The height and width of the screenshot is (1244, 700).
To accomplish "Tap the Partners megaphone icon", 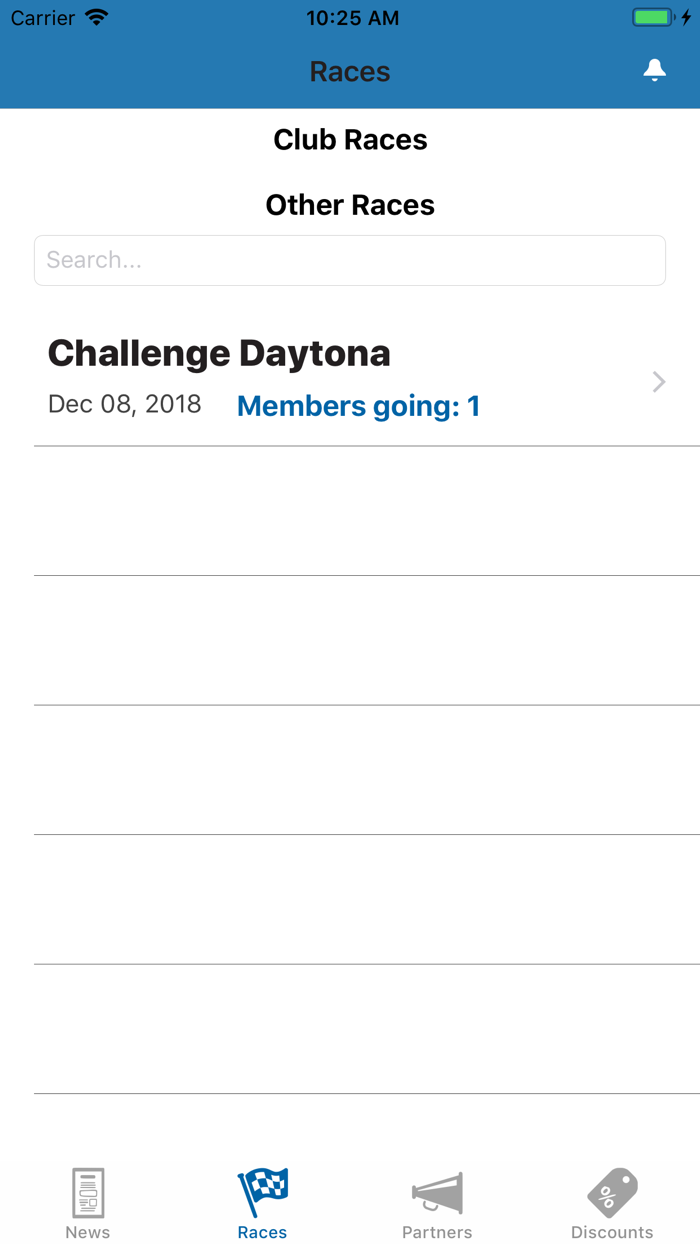I will (x=438, y=1192).
